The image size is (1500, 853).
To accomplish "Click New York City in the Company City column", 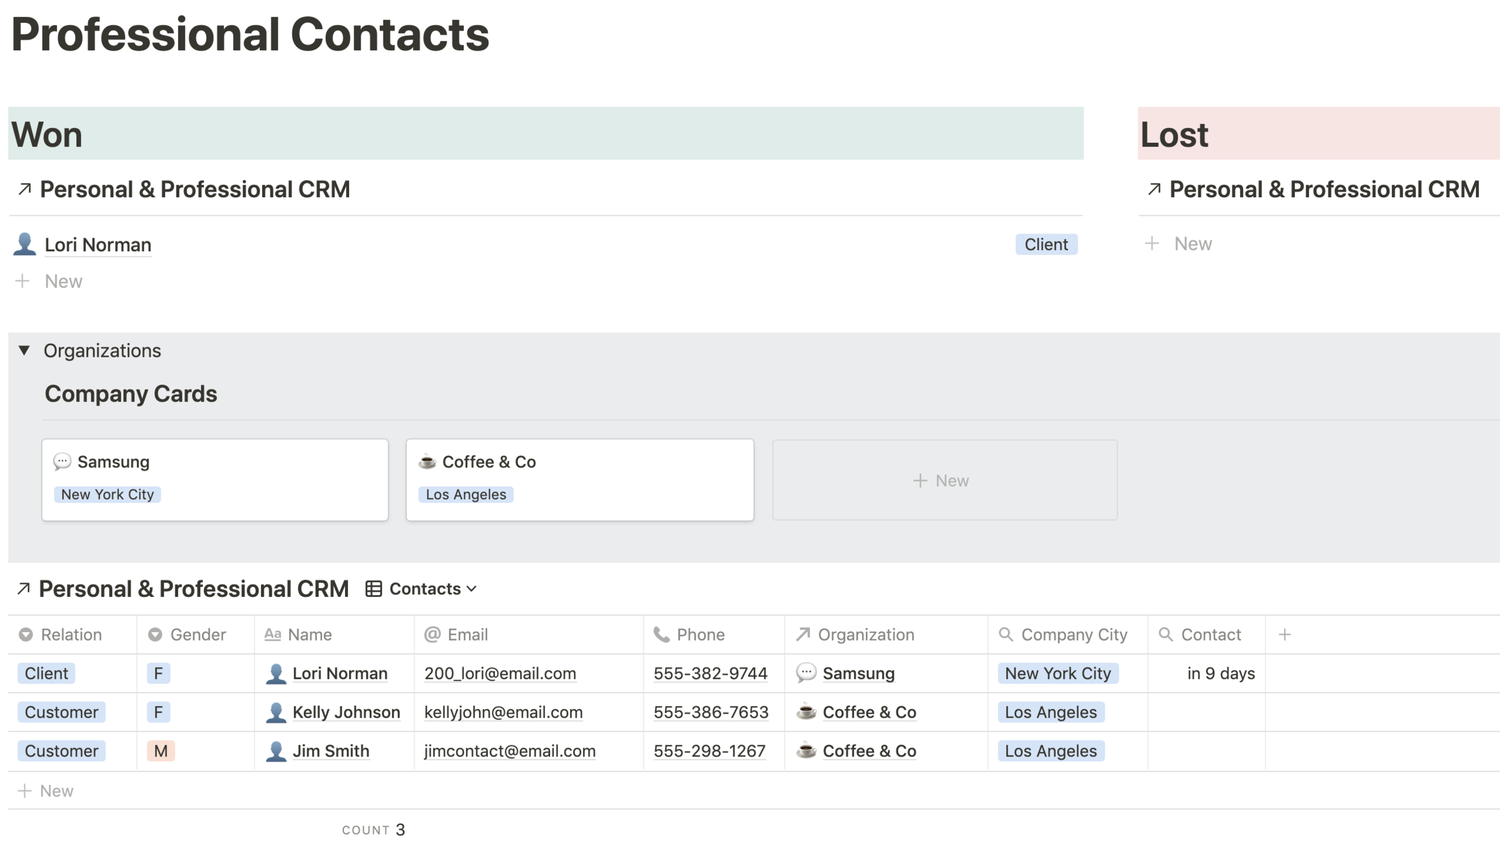I will (1058, 674).
